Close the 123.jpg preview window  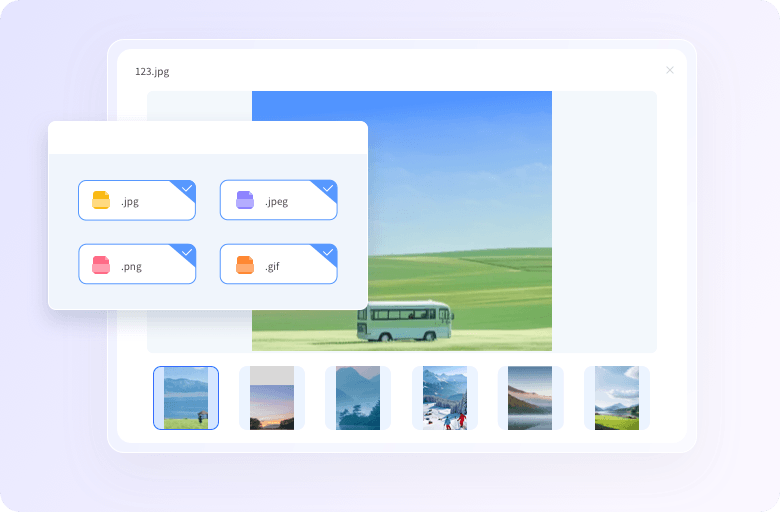[670, 70]
